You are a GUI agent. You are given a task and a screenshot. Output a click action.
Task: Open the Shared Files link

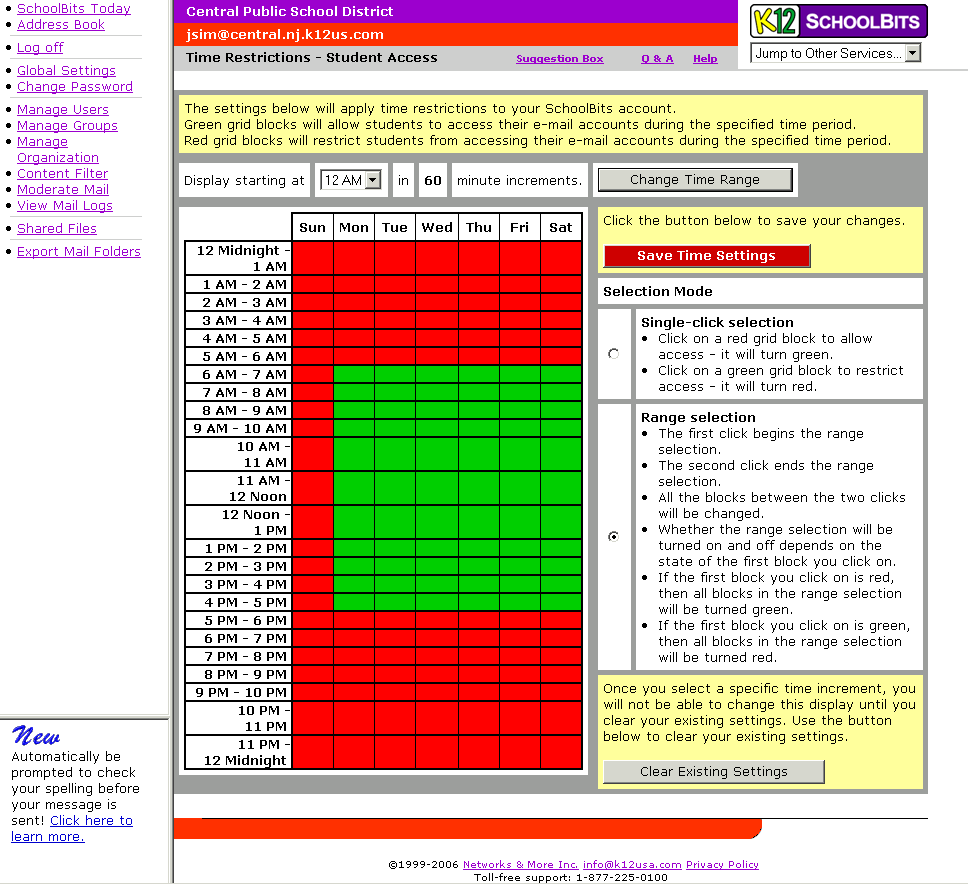click(x=57, y=228)
